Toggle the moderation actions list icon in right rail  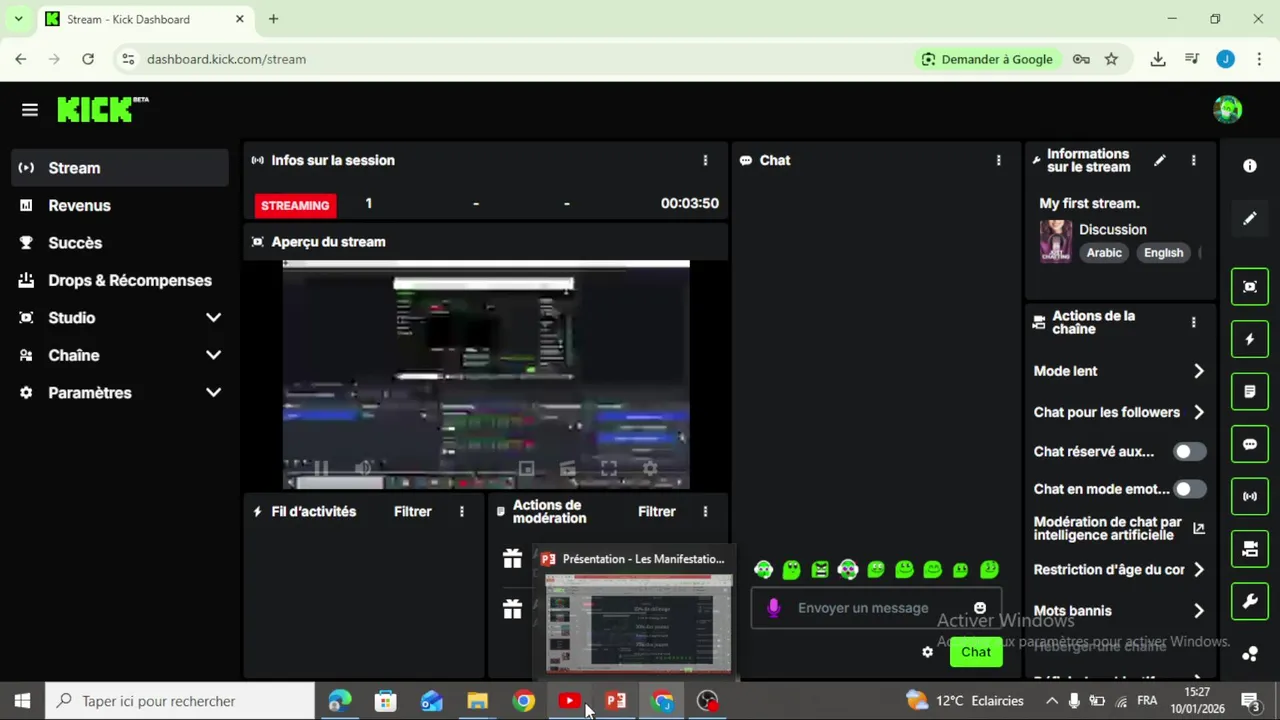pos(1249,392)
